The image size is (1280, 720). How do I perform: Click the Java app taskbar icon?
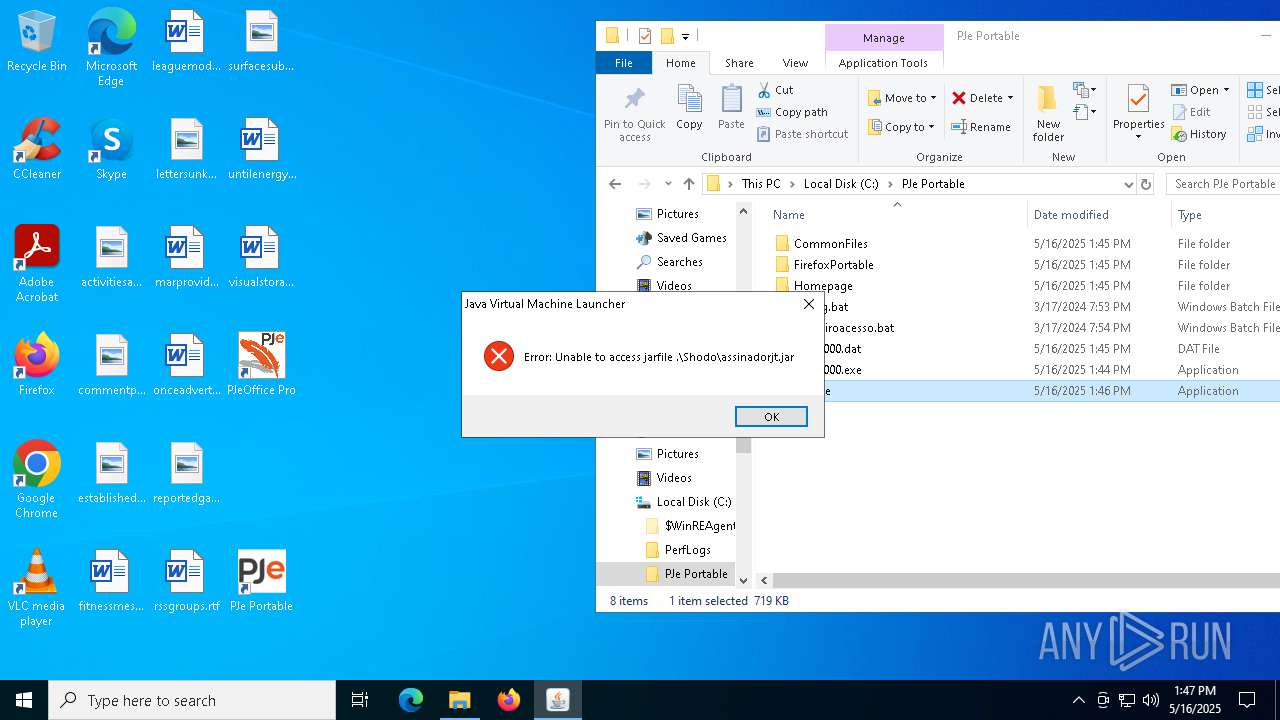point(558,700)
